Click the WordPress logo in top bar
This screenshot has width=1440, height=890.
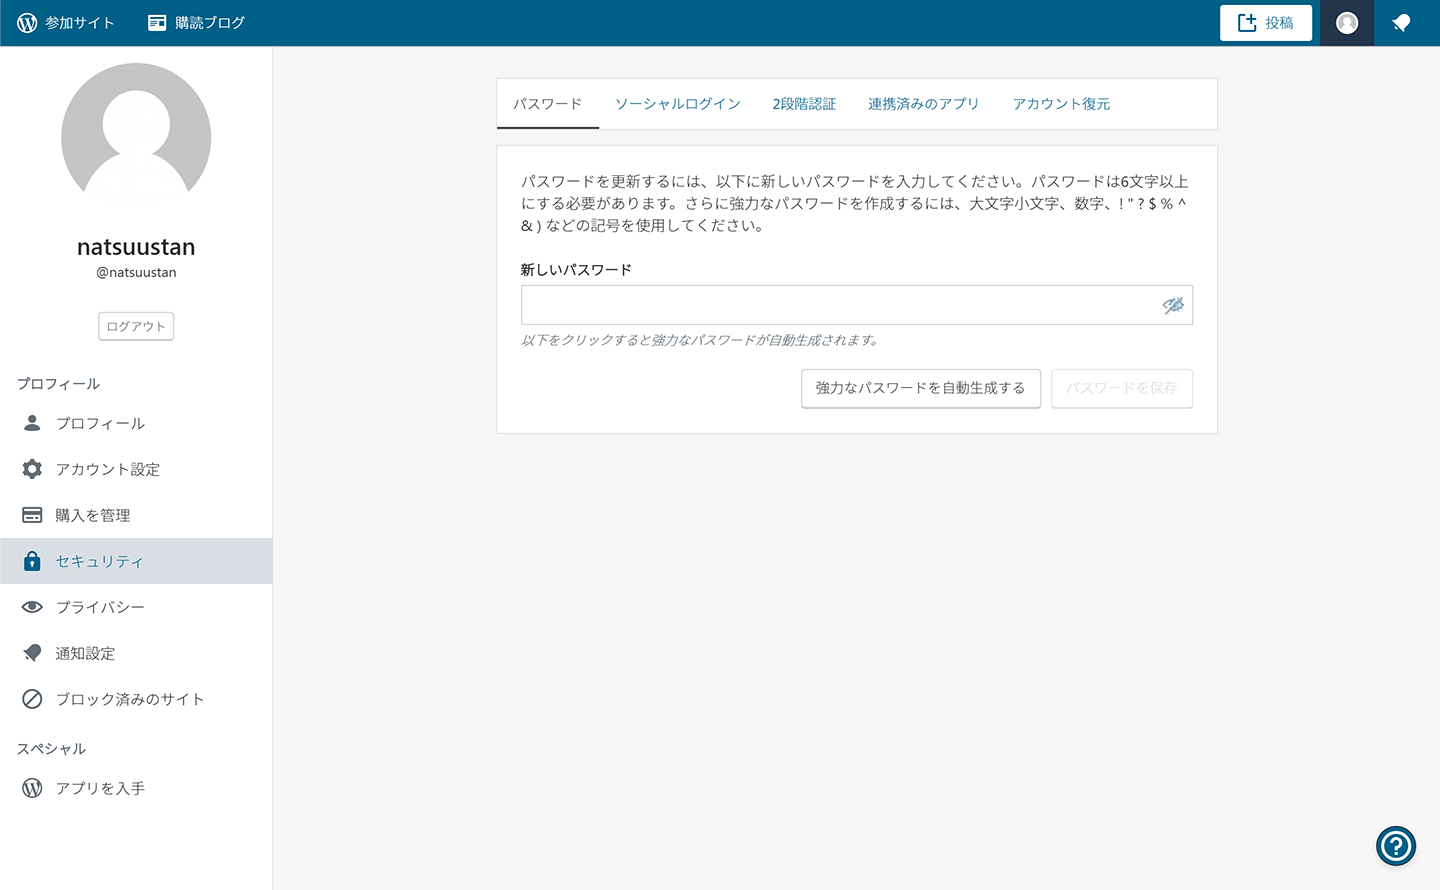[27, 22]
